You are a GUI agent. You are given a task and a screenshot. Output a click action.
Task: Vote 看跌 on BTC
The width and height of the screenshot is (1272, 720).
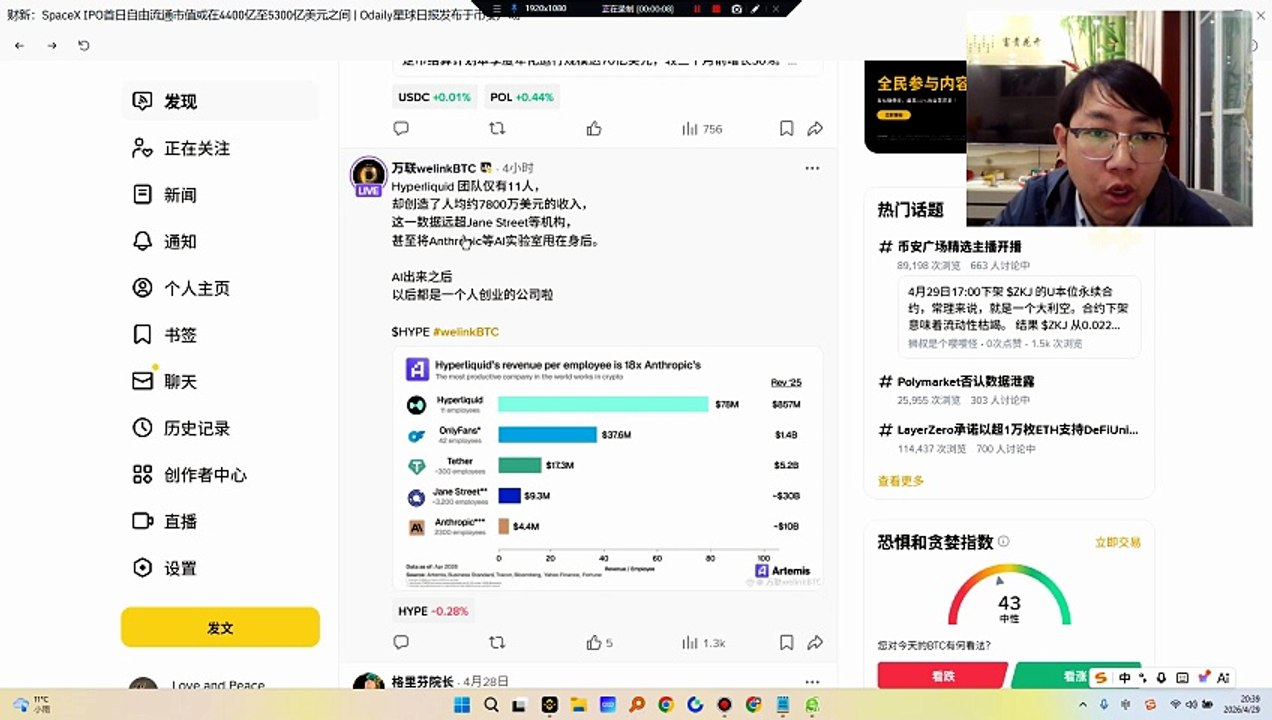(942, 676)
